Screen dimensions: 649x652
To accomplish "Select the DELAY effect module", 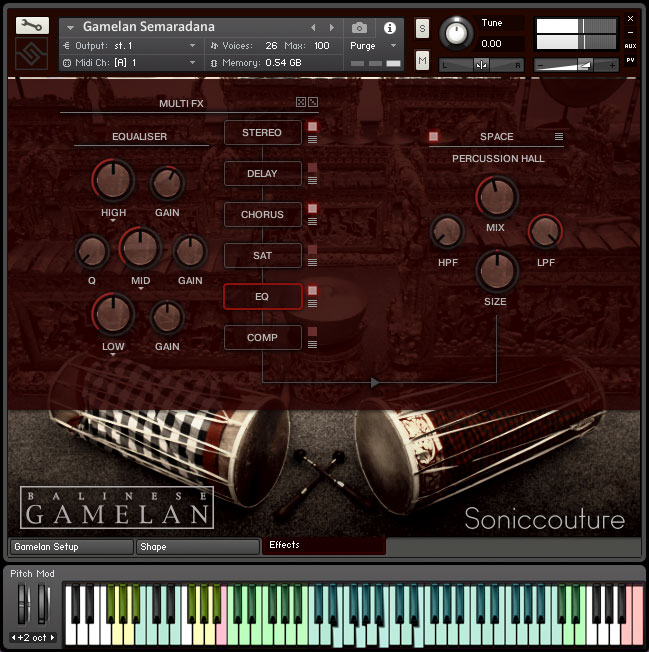I will [262, 173].
